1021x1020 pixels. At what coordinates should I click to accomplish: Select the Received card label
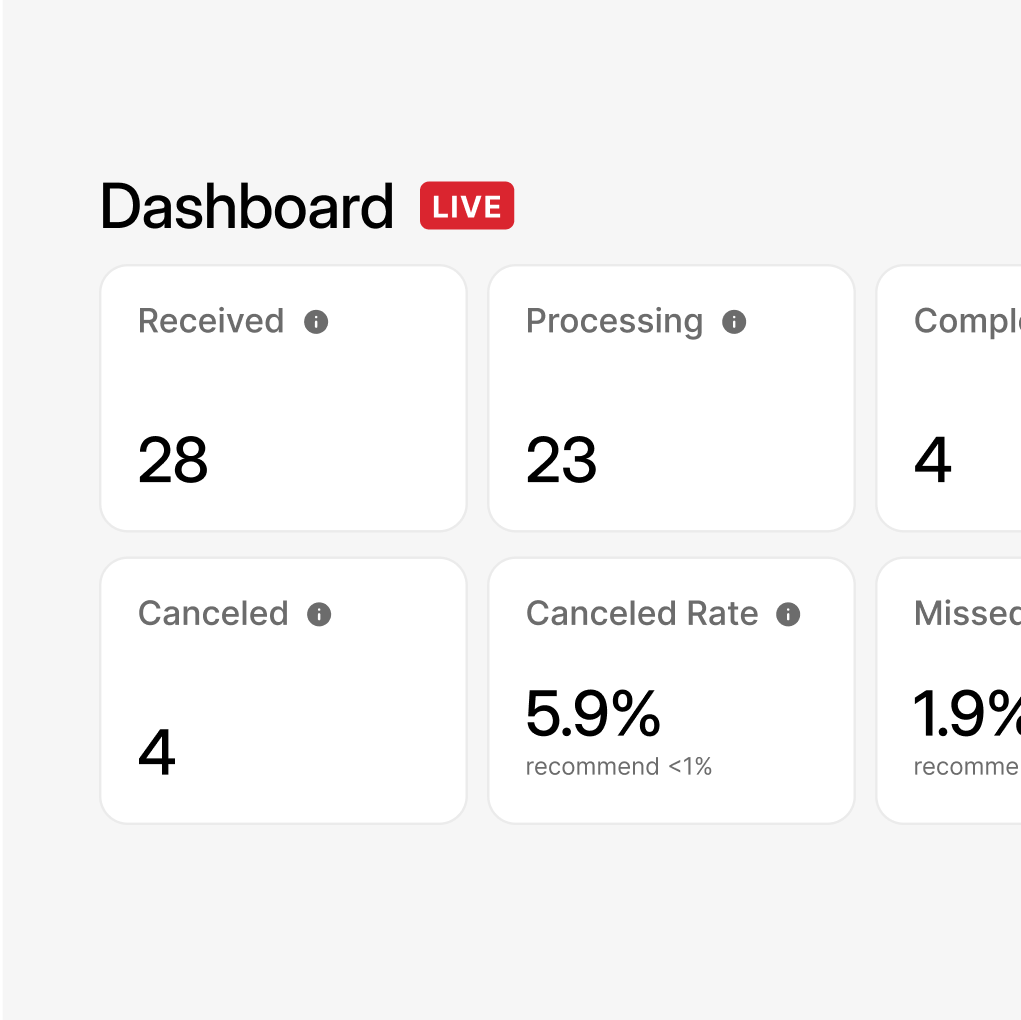point(211,321)
